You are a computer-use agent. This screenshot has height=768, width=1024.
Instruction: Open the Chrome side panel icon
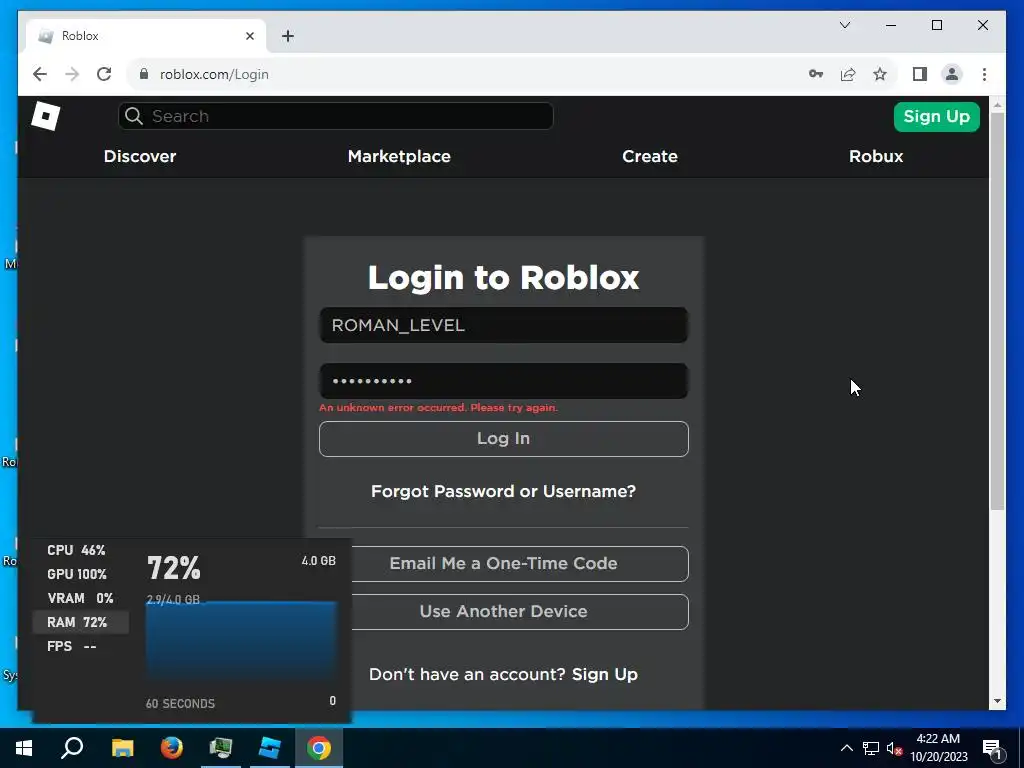(920, 74)
